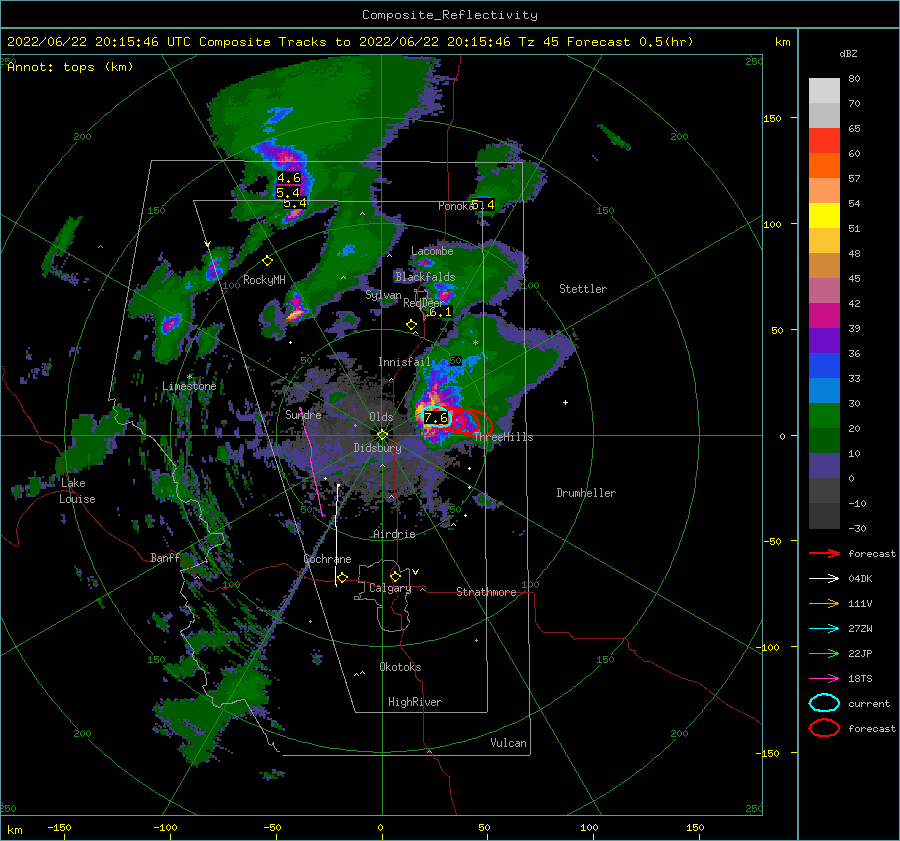Click the Drumheller city label
The image size is (900, 841).
pyautogui.click(x=586, y=493)
